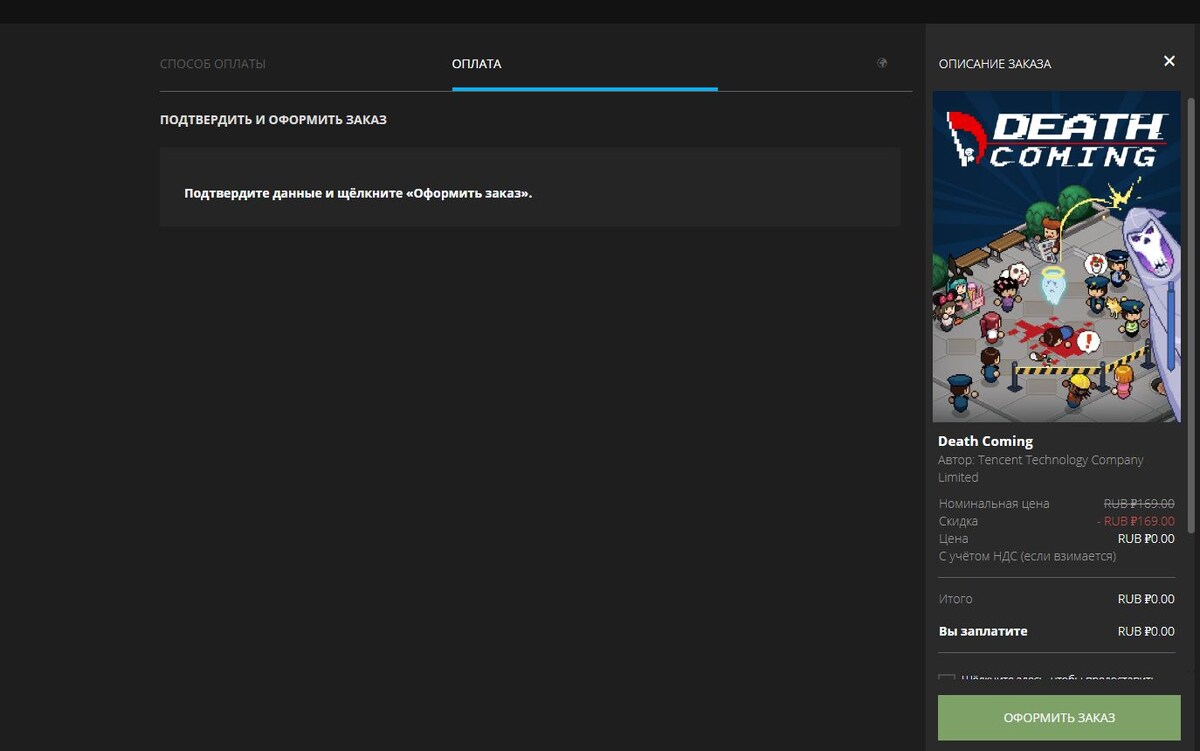Click the Подтвердите данные confirmation message

(358, 193)
